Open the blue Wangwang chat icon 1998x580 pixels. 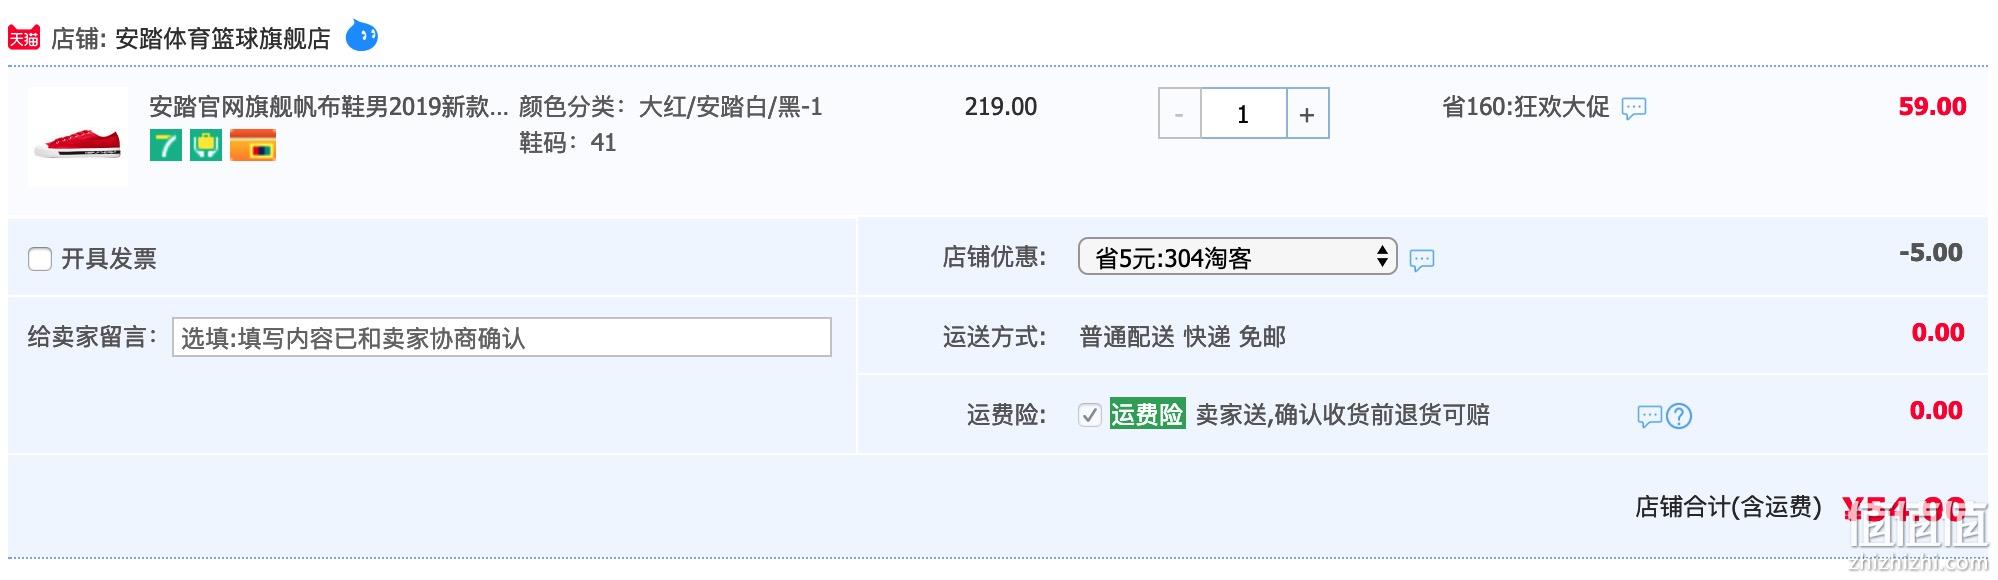(x=362, y=37)
